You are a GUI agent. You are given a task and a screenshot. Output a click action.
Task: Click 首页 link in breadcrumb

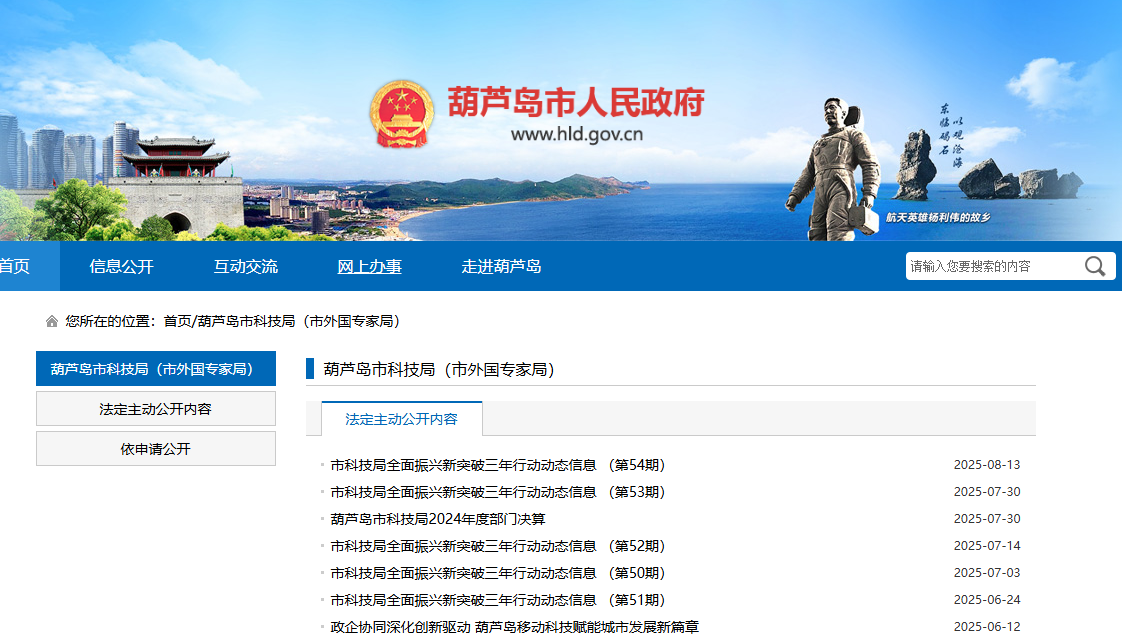point(177,322)
